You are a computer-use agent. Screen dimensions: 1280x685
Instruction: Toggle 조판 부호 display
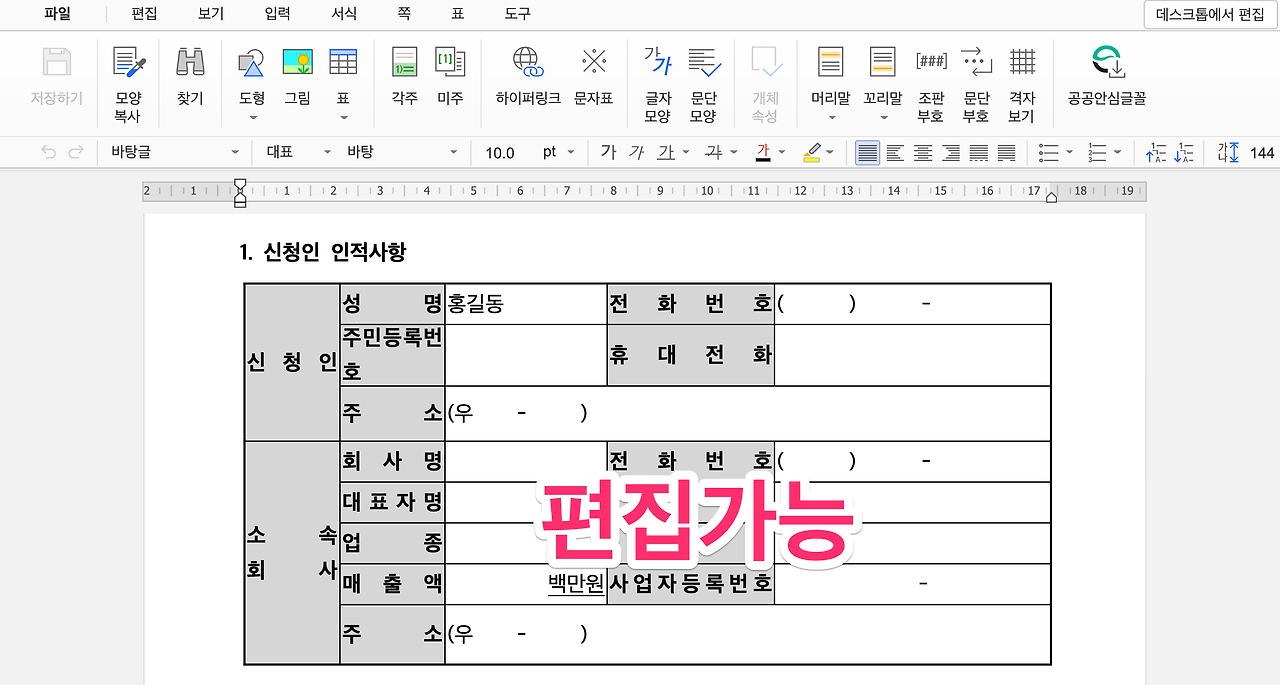pyautogui.click(x=931, y=80)
